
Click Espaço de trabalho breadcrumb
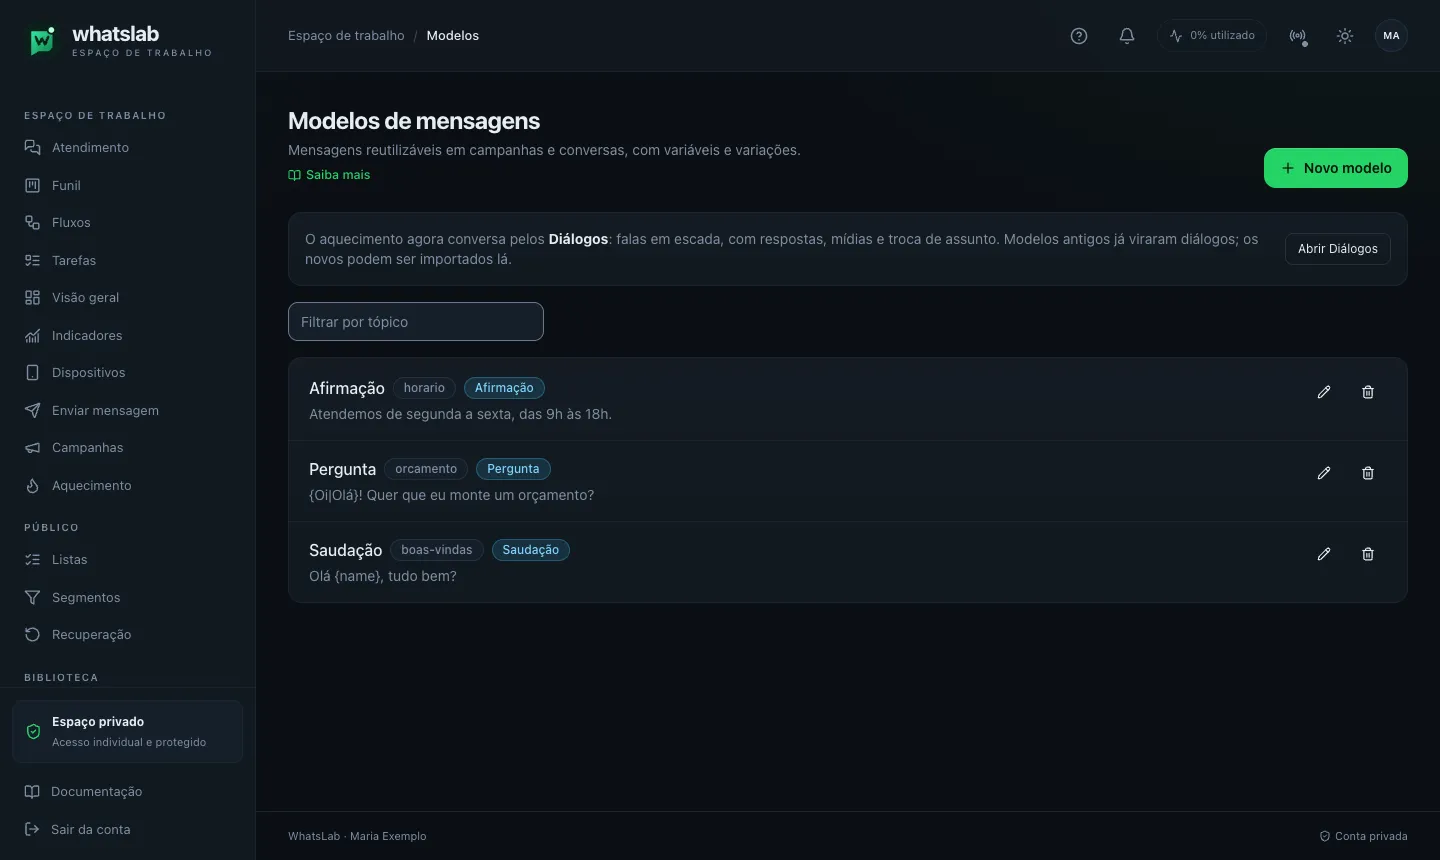(x=346, y=36)
